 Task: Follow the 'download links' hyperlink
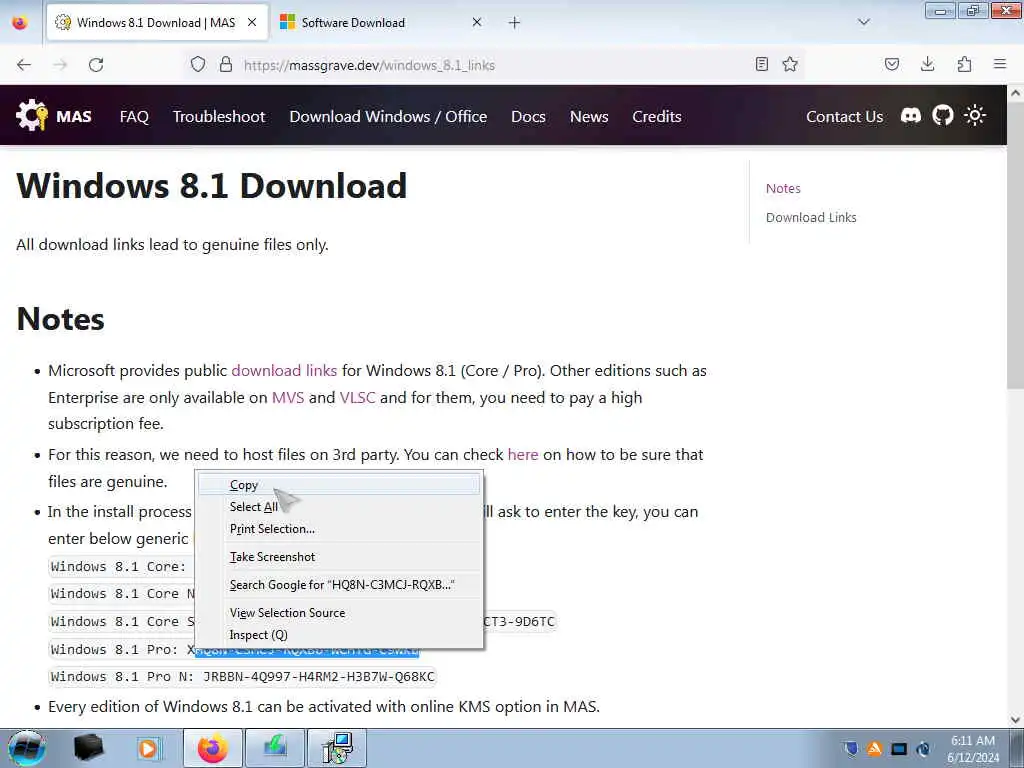tap(284, 370)
